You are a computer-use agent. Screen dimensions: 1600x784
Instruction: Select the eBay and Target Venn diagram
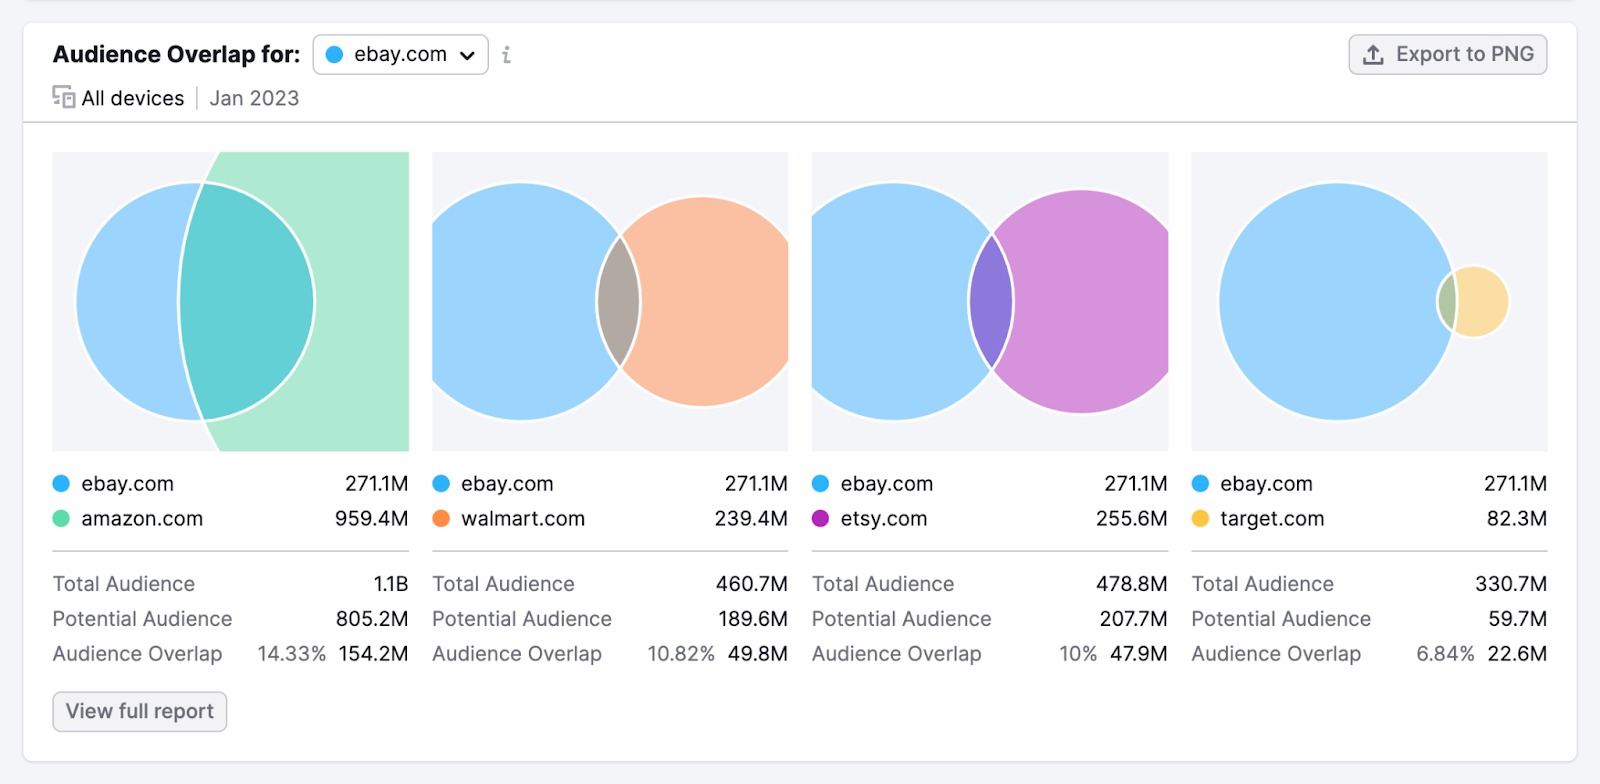(x=1369, y=301)
